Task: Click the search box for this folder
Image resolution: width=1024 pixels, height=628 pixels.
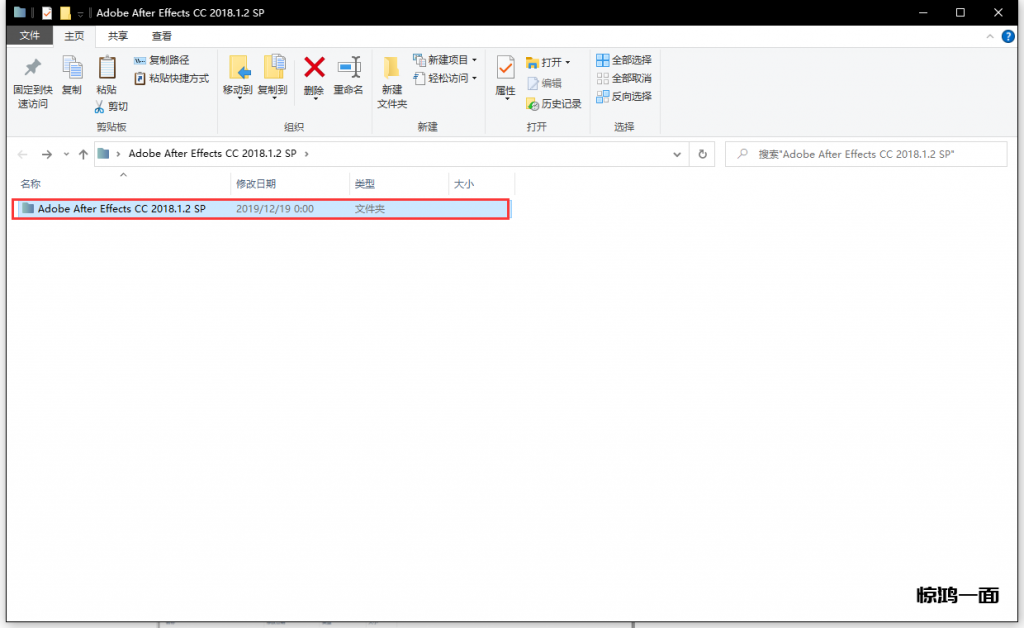Action: tap(866, 154)
